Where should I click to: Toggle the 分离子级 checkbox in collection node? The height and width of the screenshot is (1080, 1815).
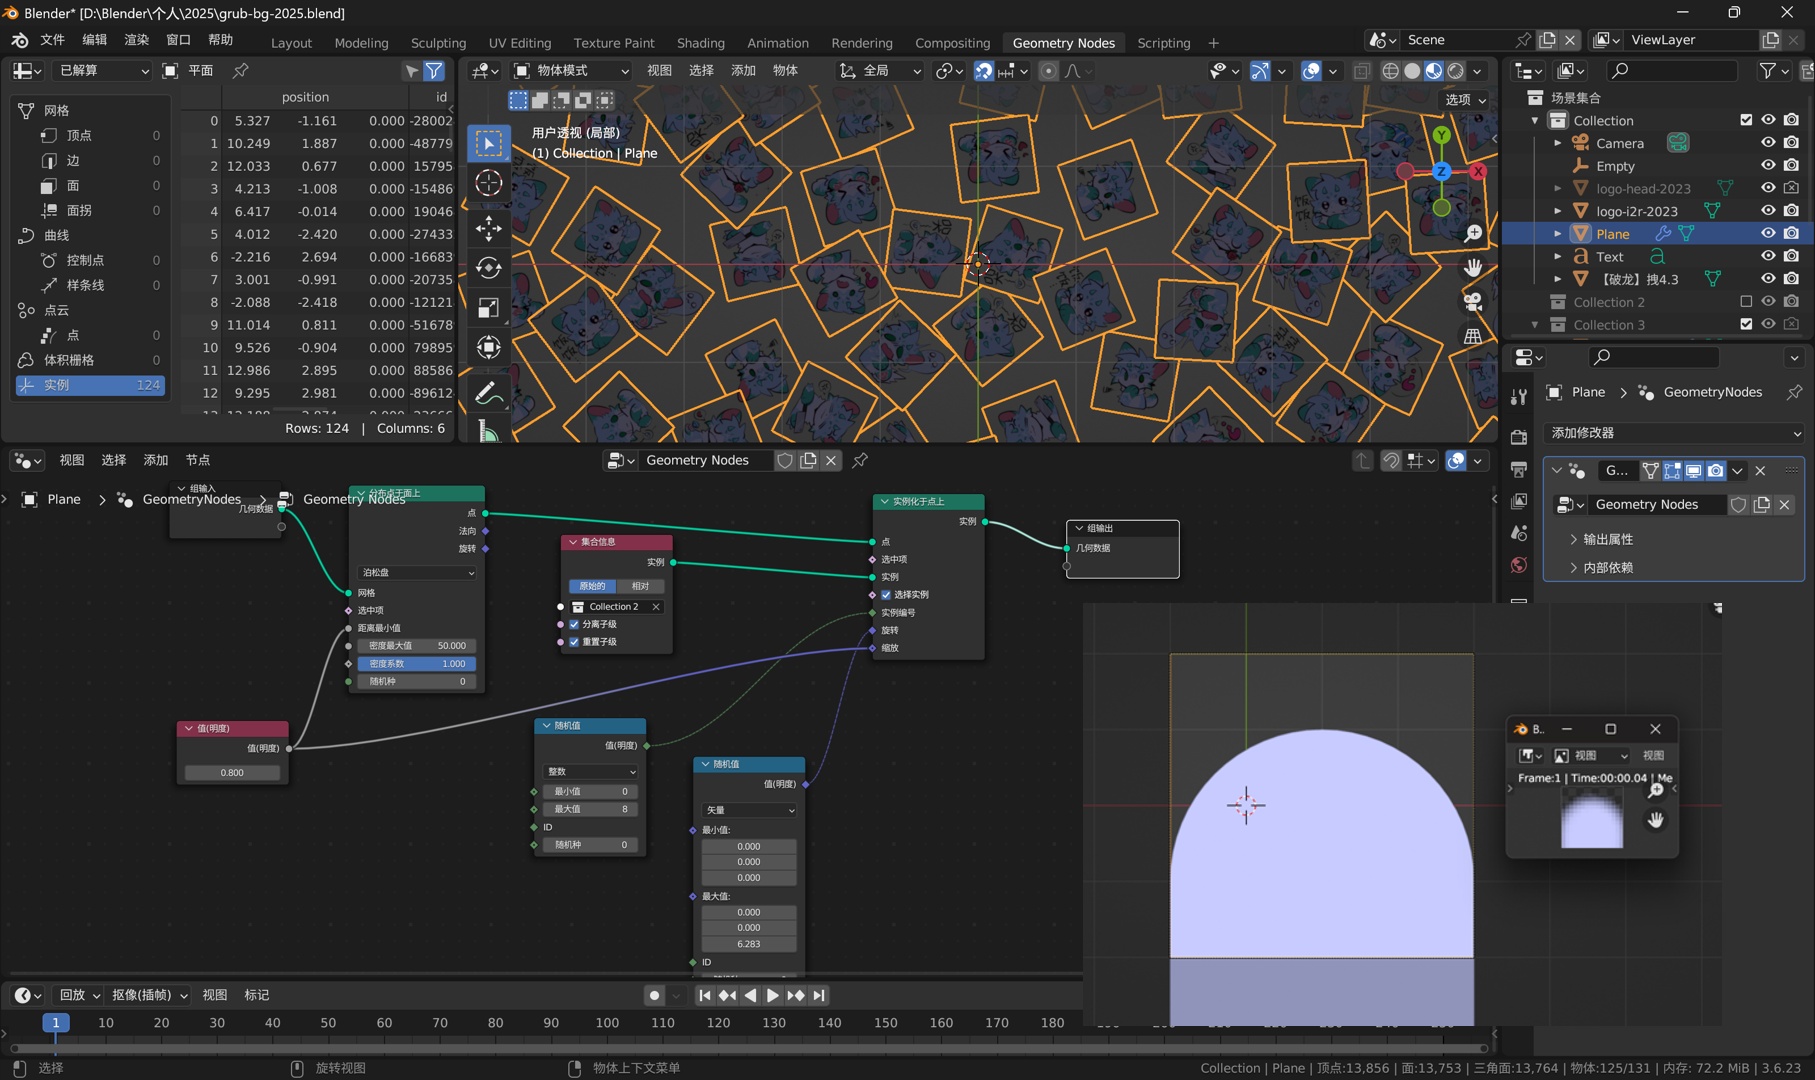pyautogui.click(x=574, y=624)
